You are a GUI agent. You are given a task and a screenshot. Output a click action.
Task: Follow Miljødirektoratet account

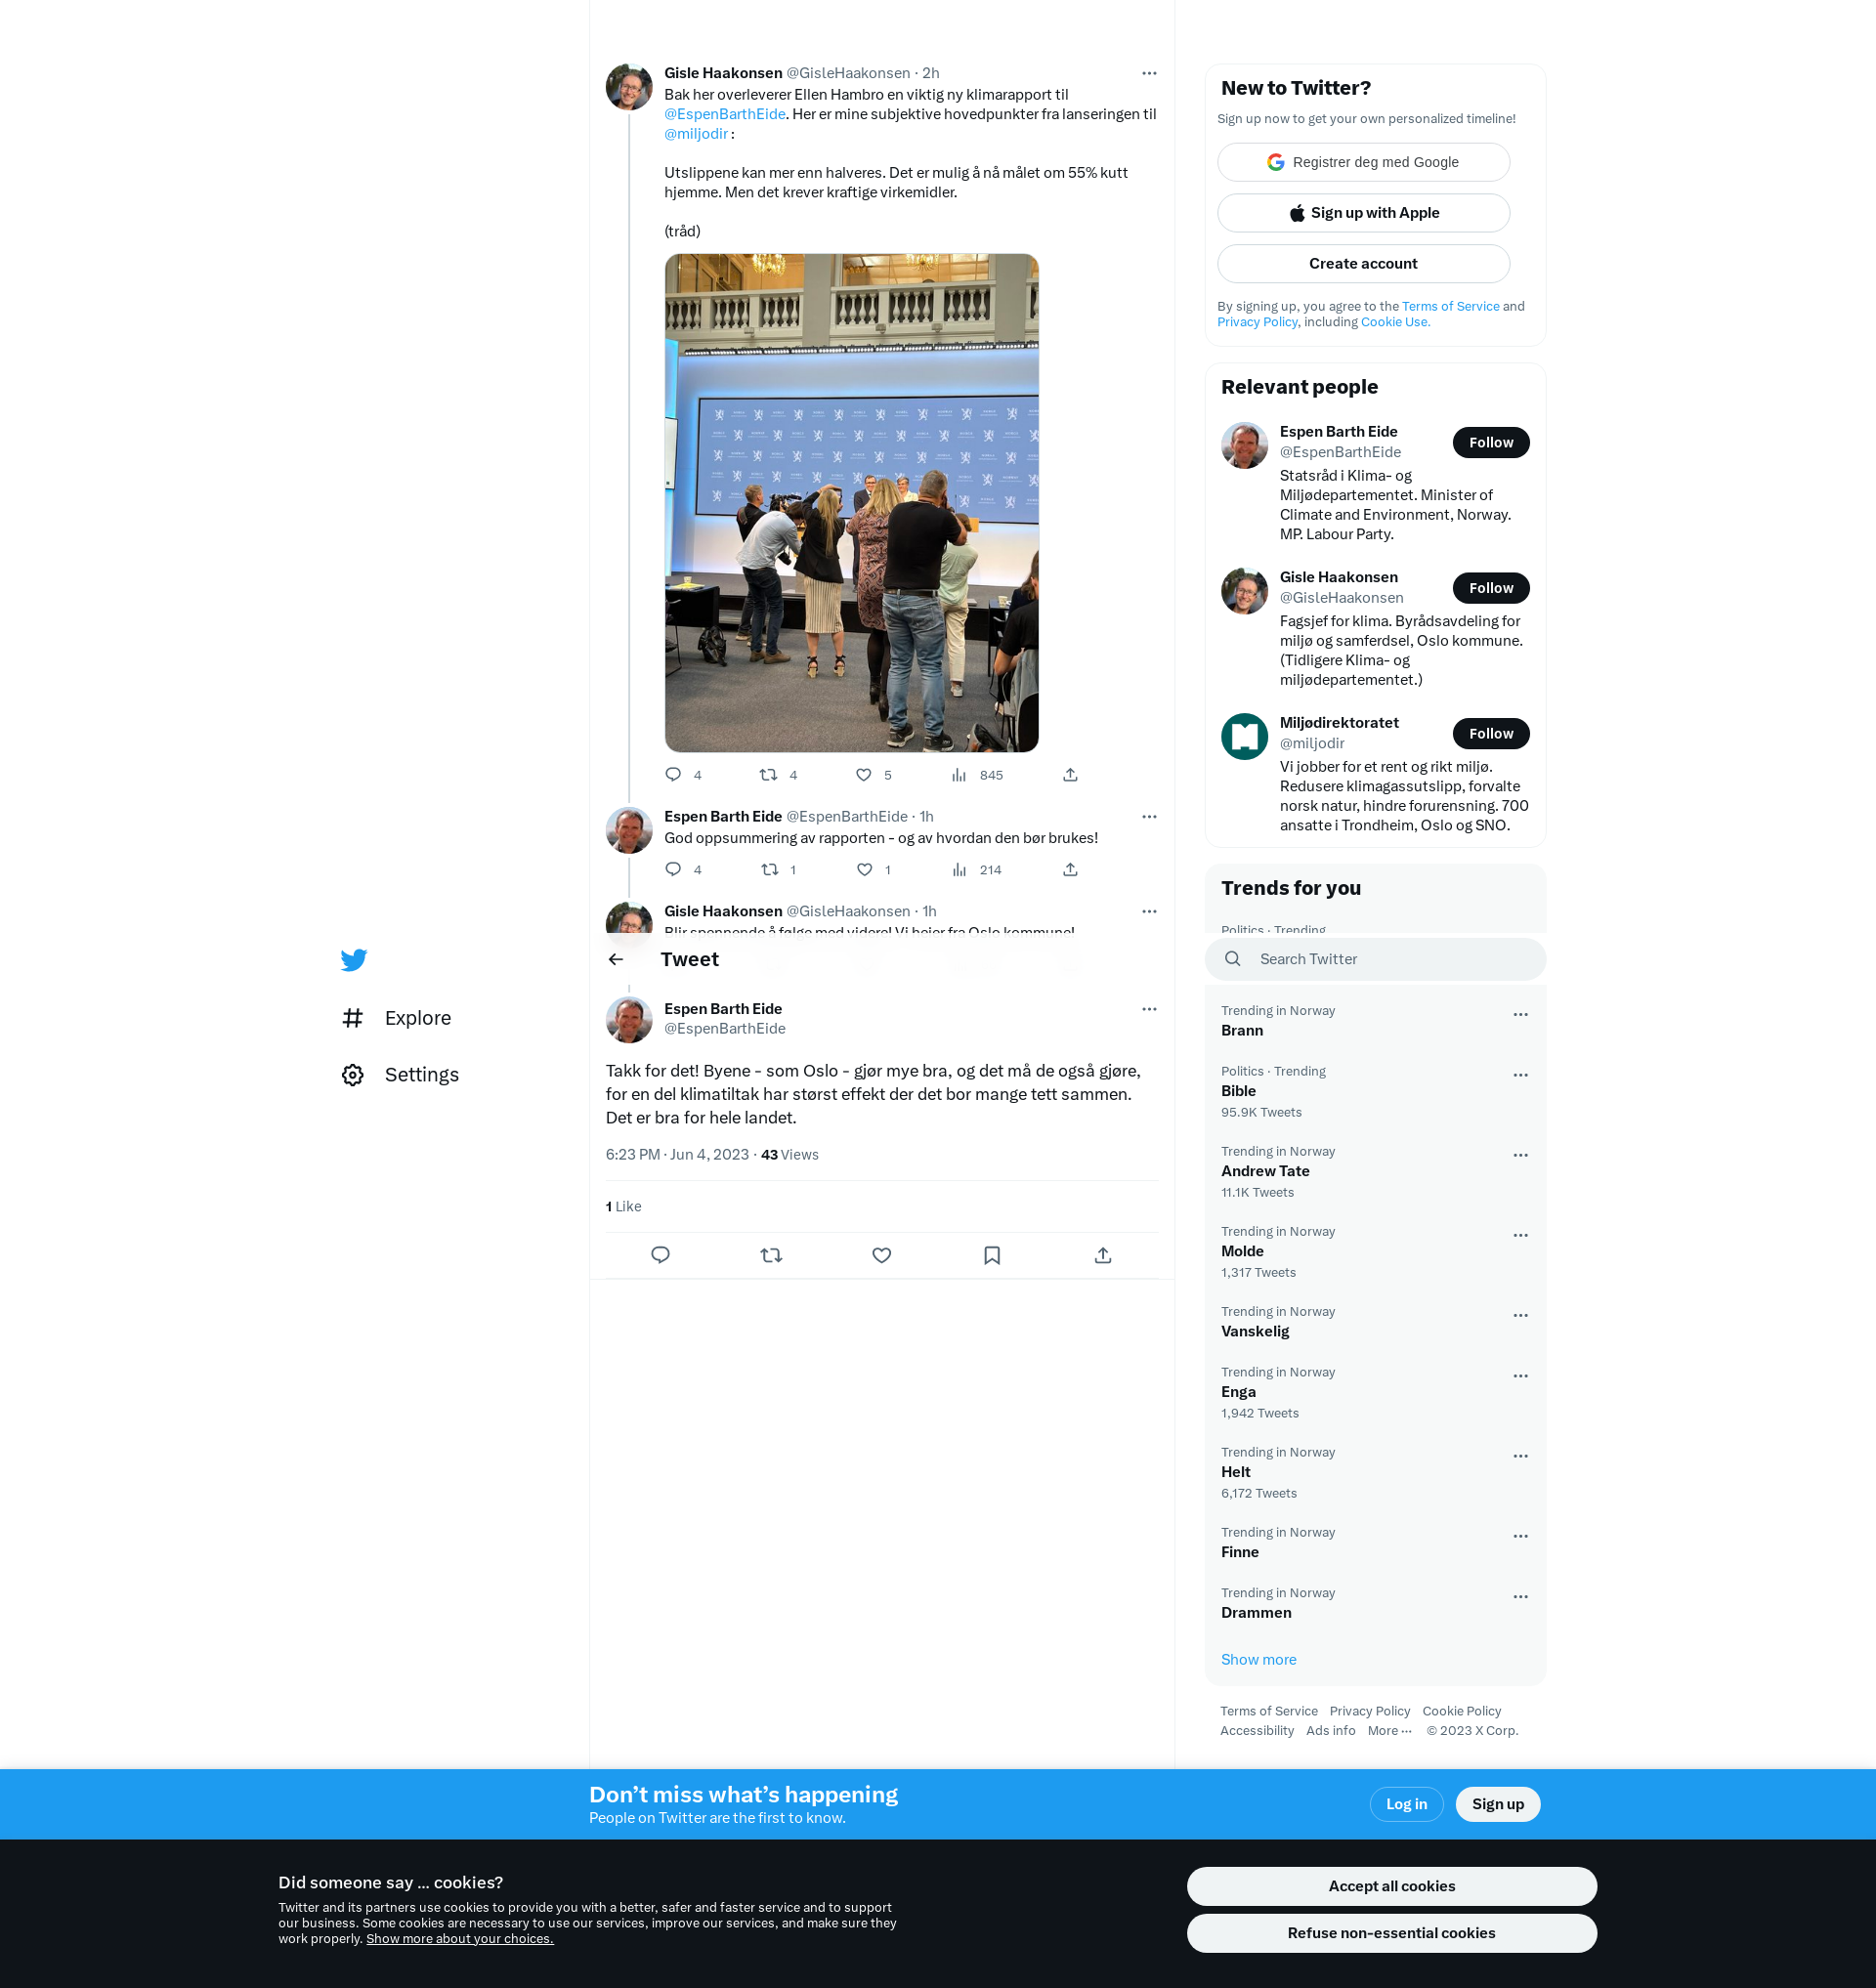pos(1490,734)
